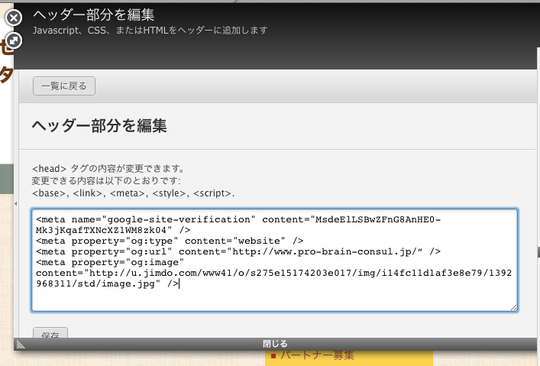Click the tag list line starting with <base>
540x366 pixels.
point(133,193)
